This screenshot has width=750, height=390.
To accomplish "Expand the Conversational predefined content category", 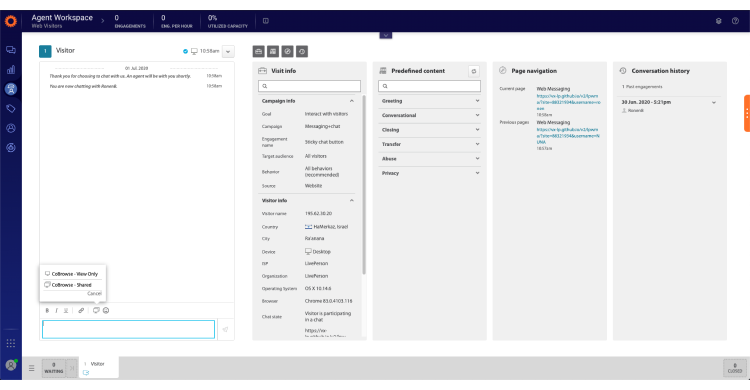I will (430, 115).
